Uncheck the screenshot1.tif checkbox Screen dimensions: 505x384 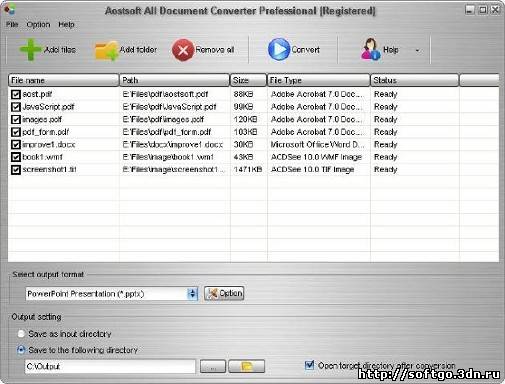(x=16, y=170)
